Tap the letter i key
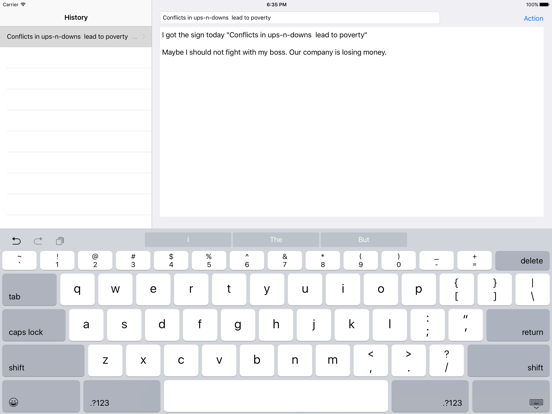Viewport: 552px width, 414px height. [343, 289]
